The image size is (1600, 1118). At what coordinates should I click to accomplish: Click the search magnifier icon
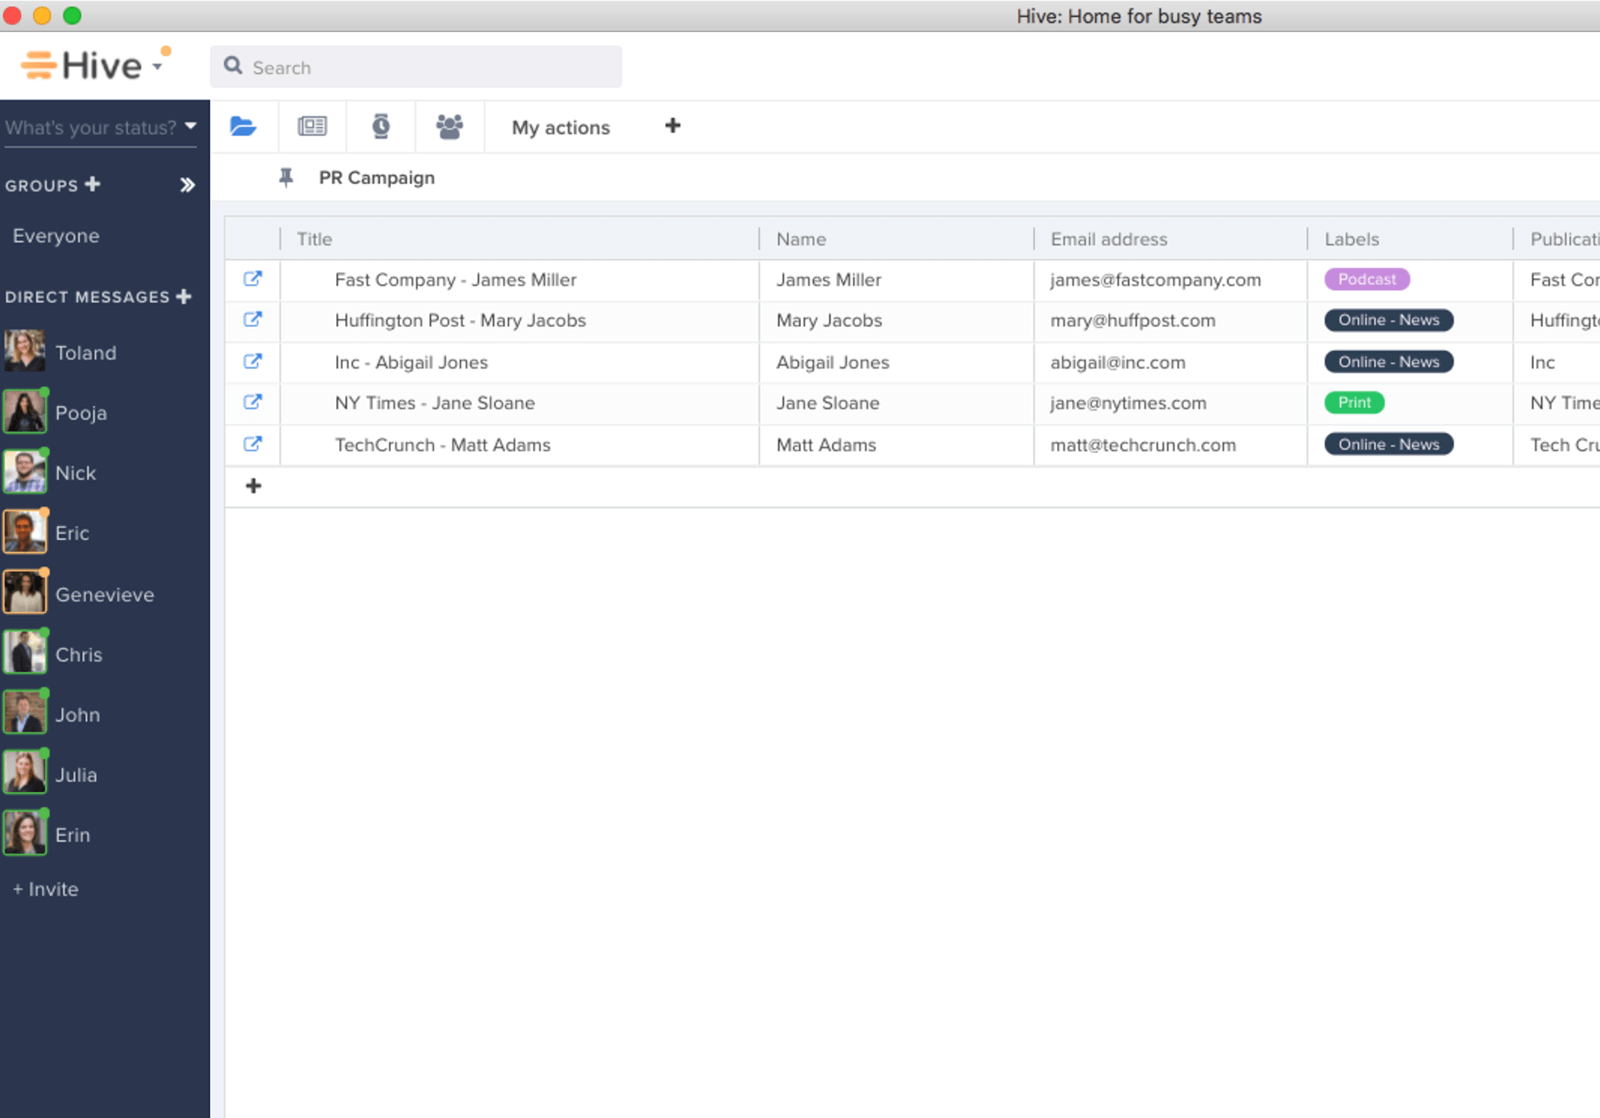click(x=233, y=66)
